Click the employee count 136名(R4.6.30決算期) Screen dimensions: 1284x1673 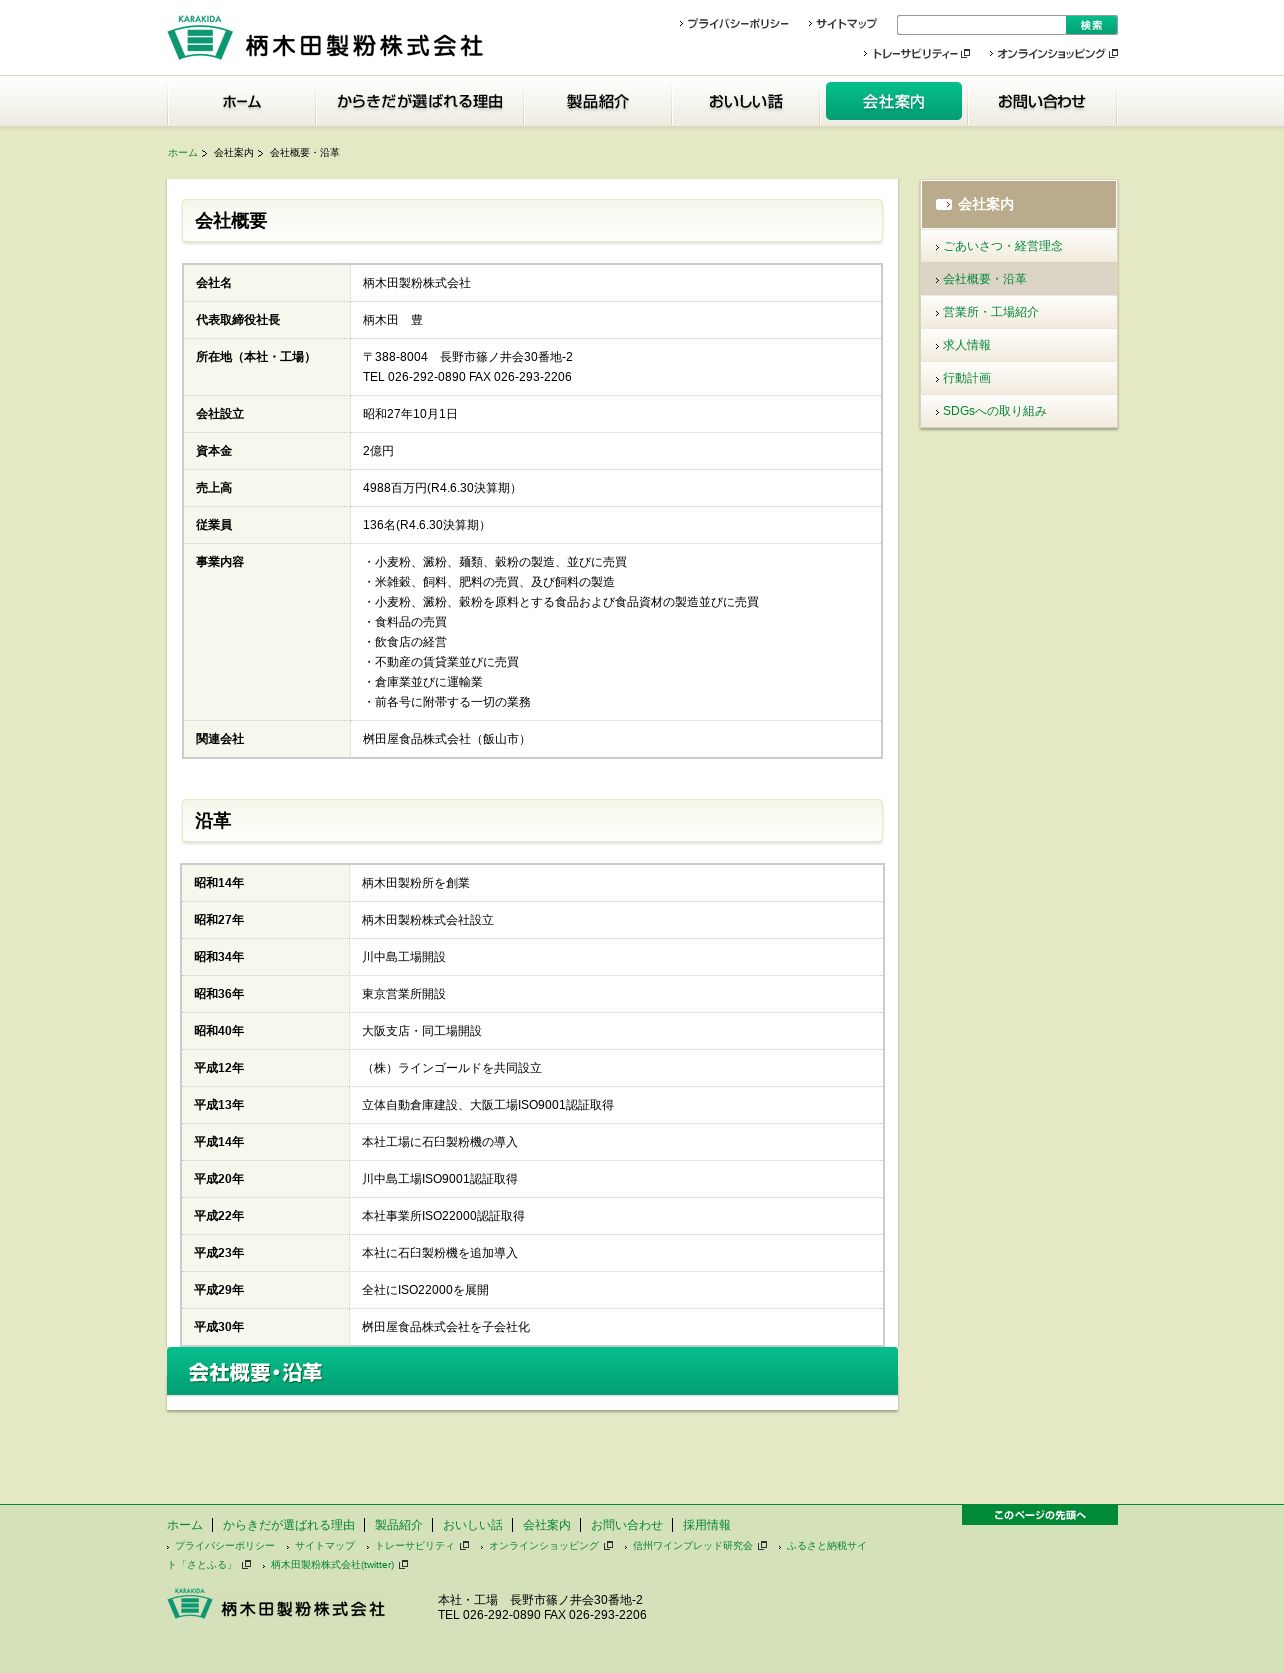point(425,525)
